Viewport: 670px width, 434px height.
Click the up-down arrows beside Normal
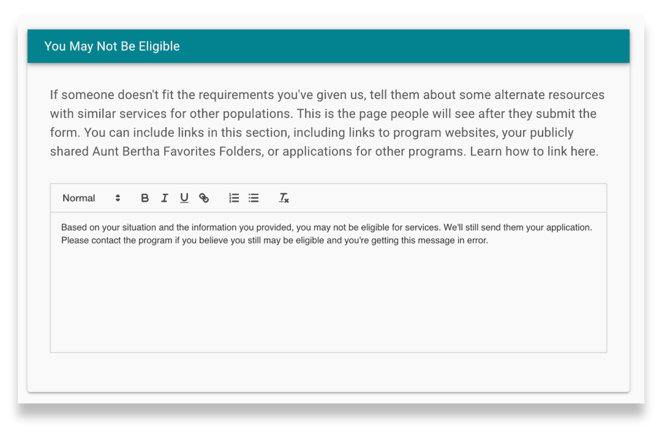[x=118, y=198]
